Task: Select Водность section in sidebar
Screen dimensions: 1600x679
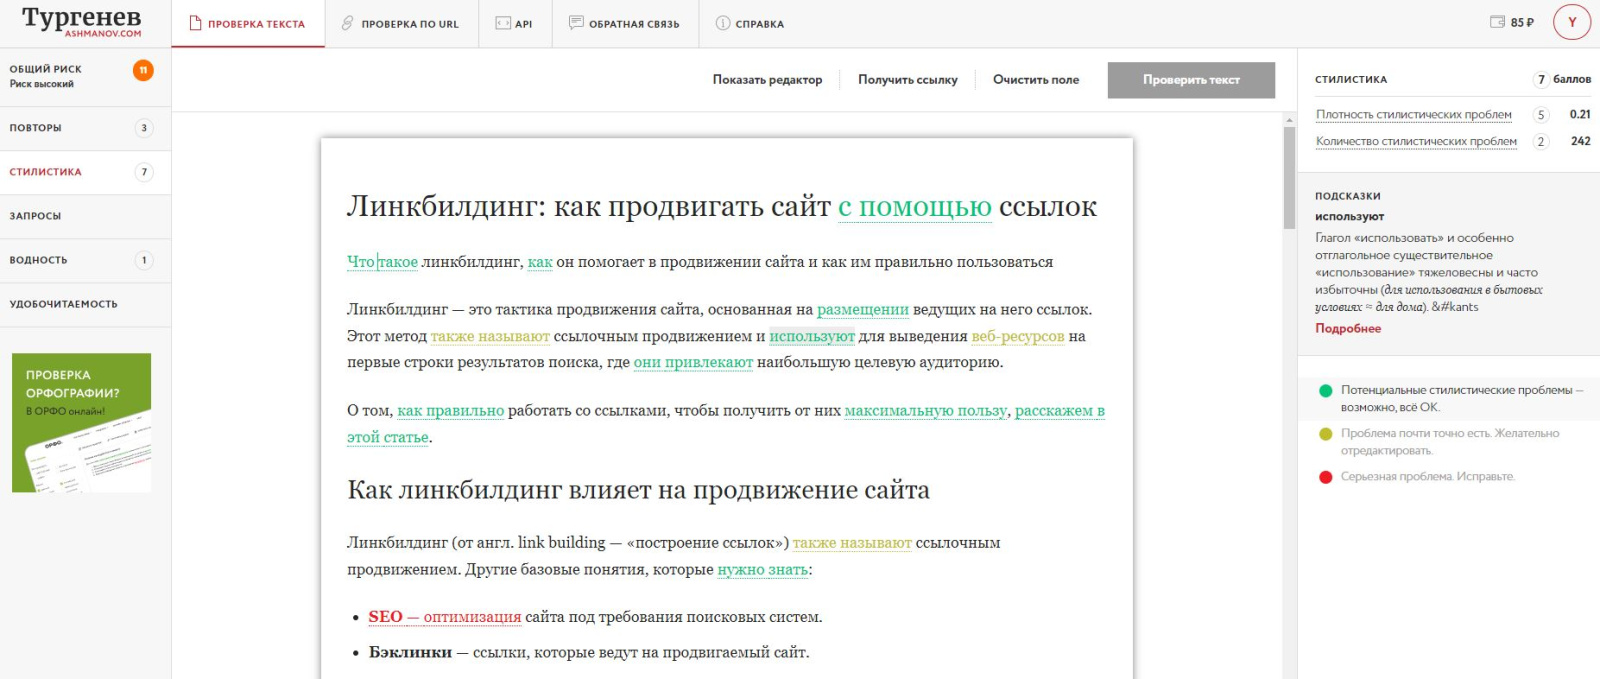Action: 85,260
